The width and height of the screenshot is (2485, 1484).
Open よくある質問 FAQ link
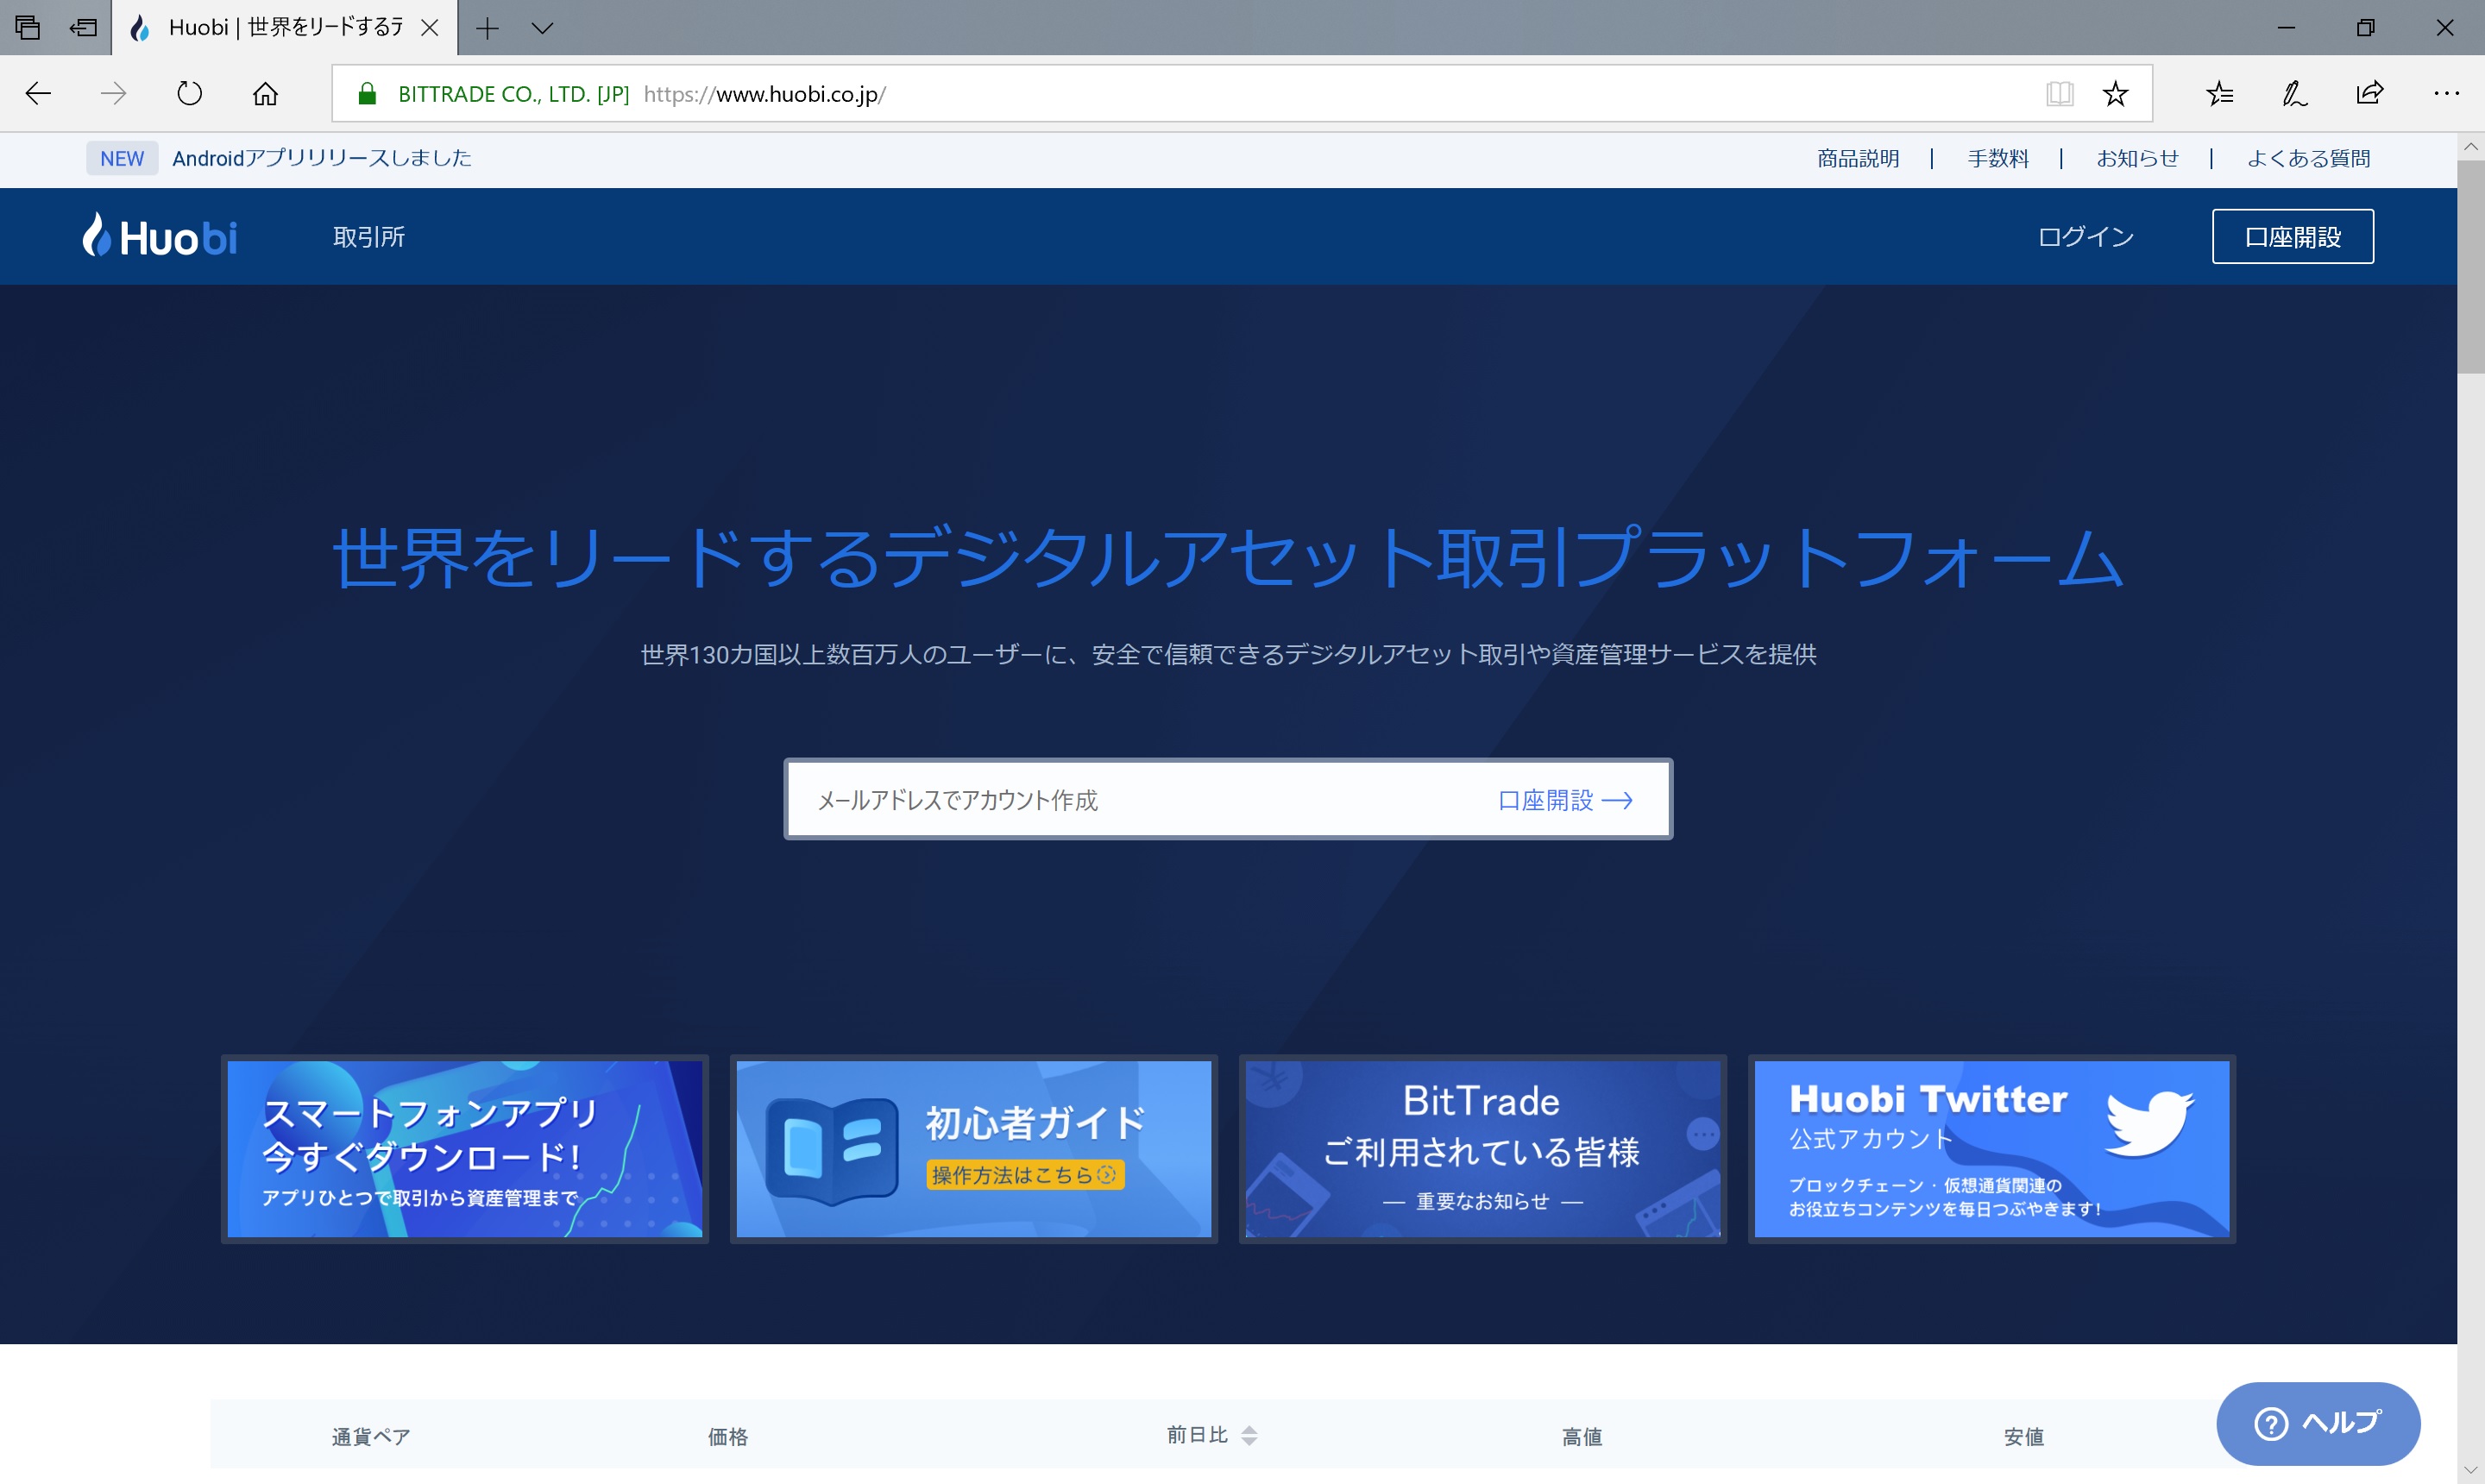(2308, 158)
